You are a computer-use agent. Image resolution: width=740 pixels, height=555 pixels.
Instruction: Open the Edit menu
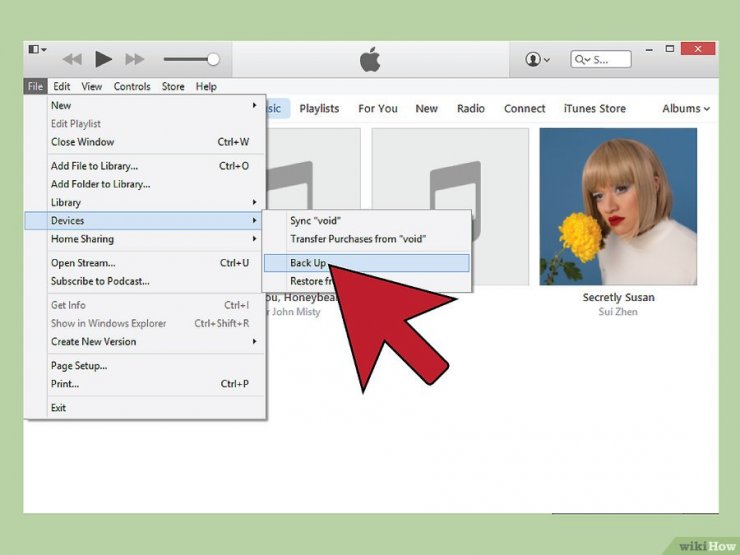[x=61, y=86]
